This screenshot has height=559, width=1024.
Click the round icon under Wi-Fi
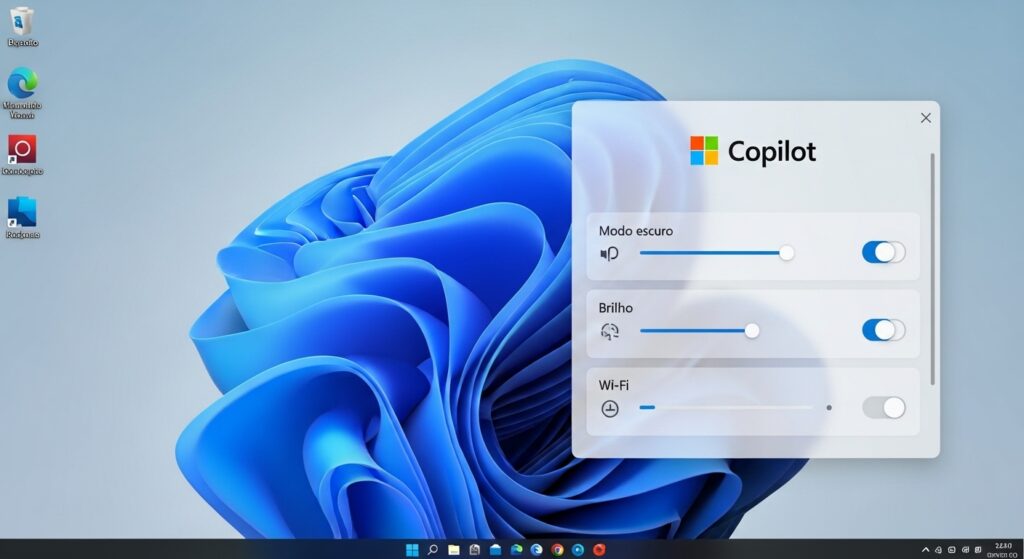[x=609, y=409]
